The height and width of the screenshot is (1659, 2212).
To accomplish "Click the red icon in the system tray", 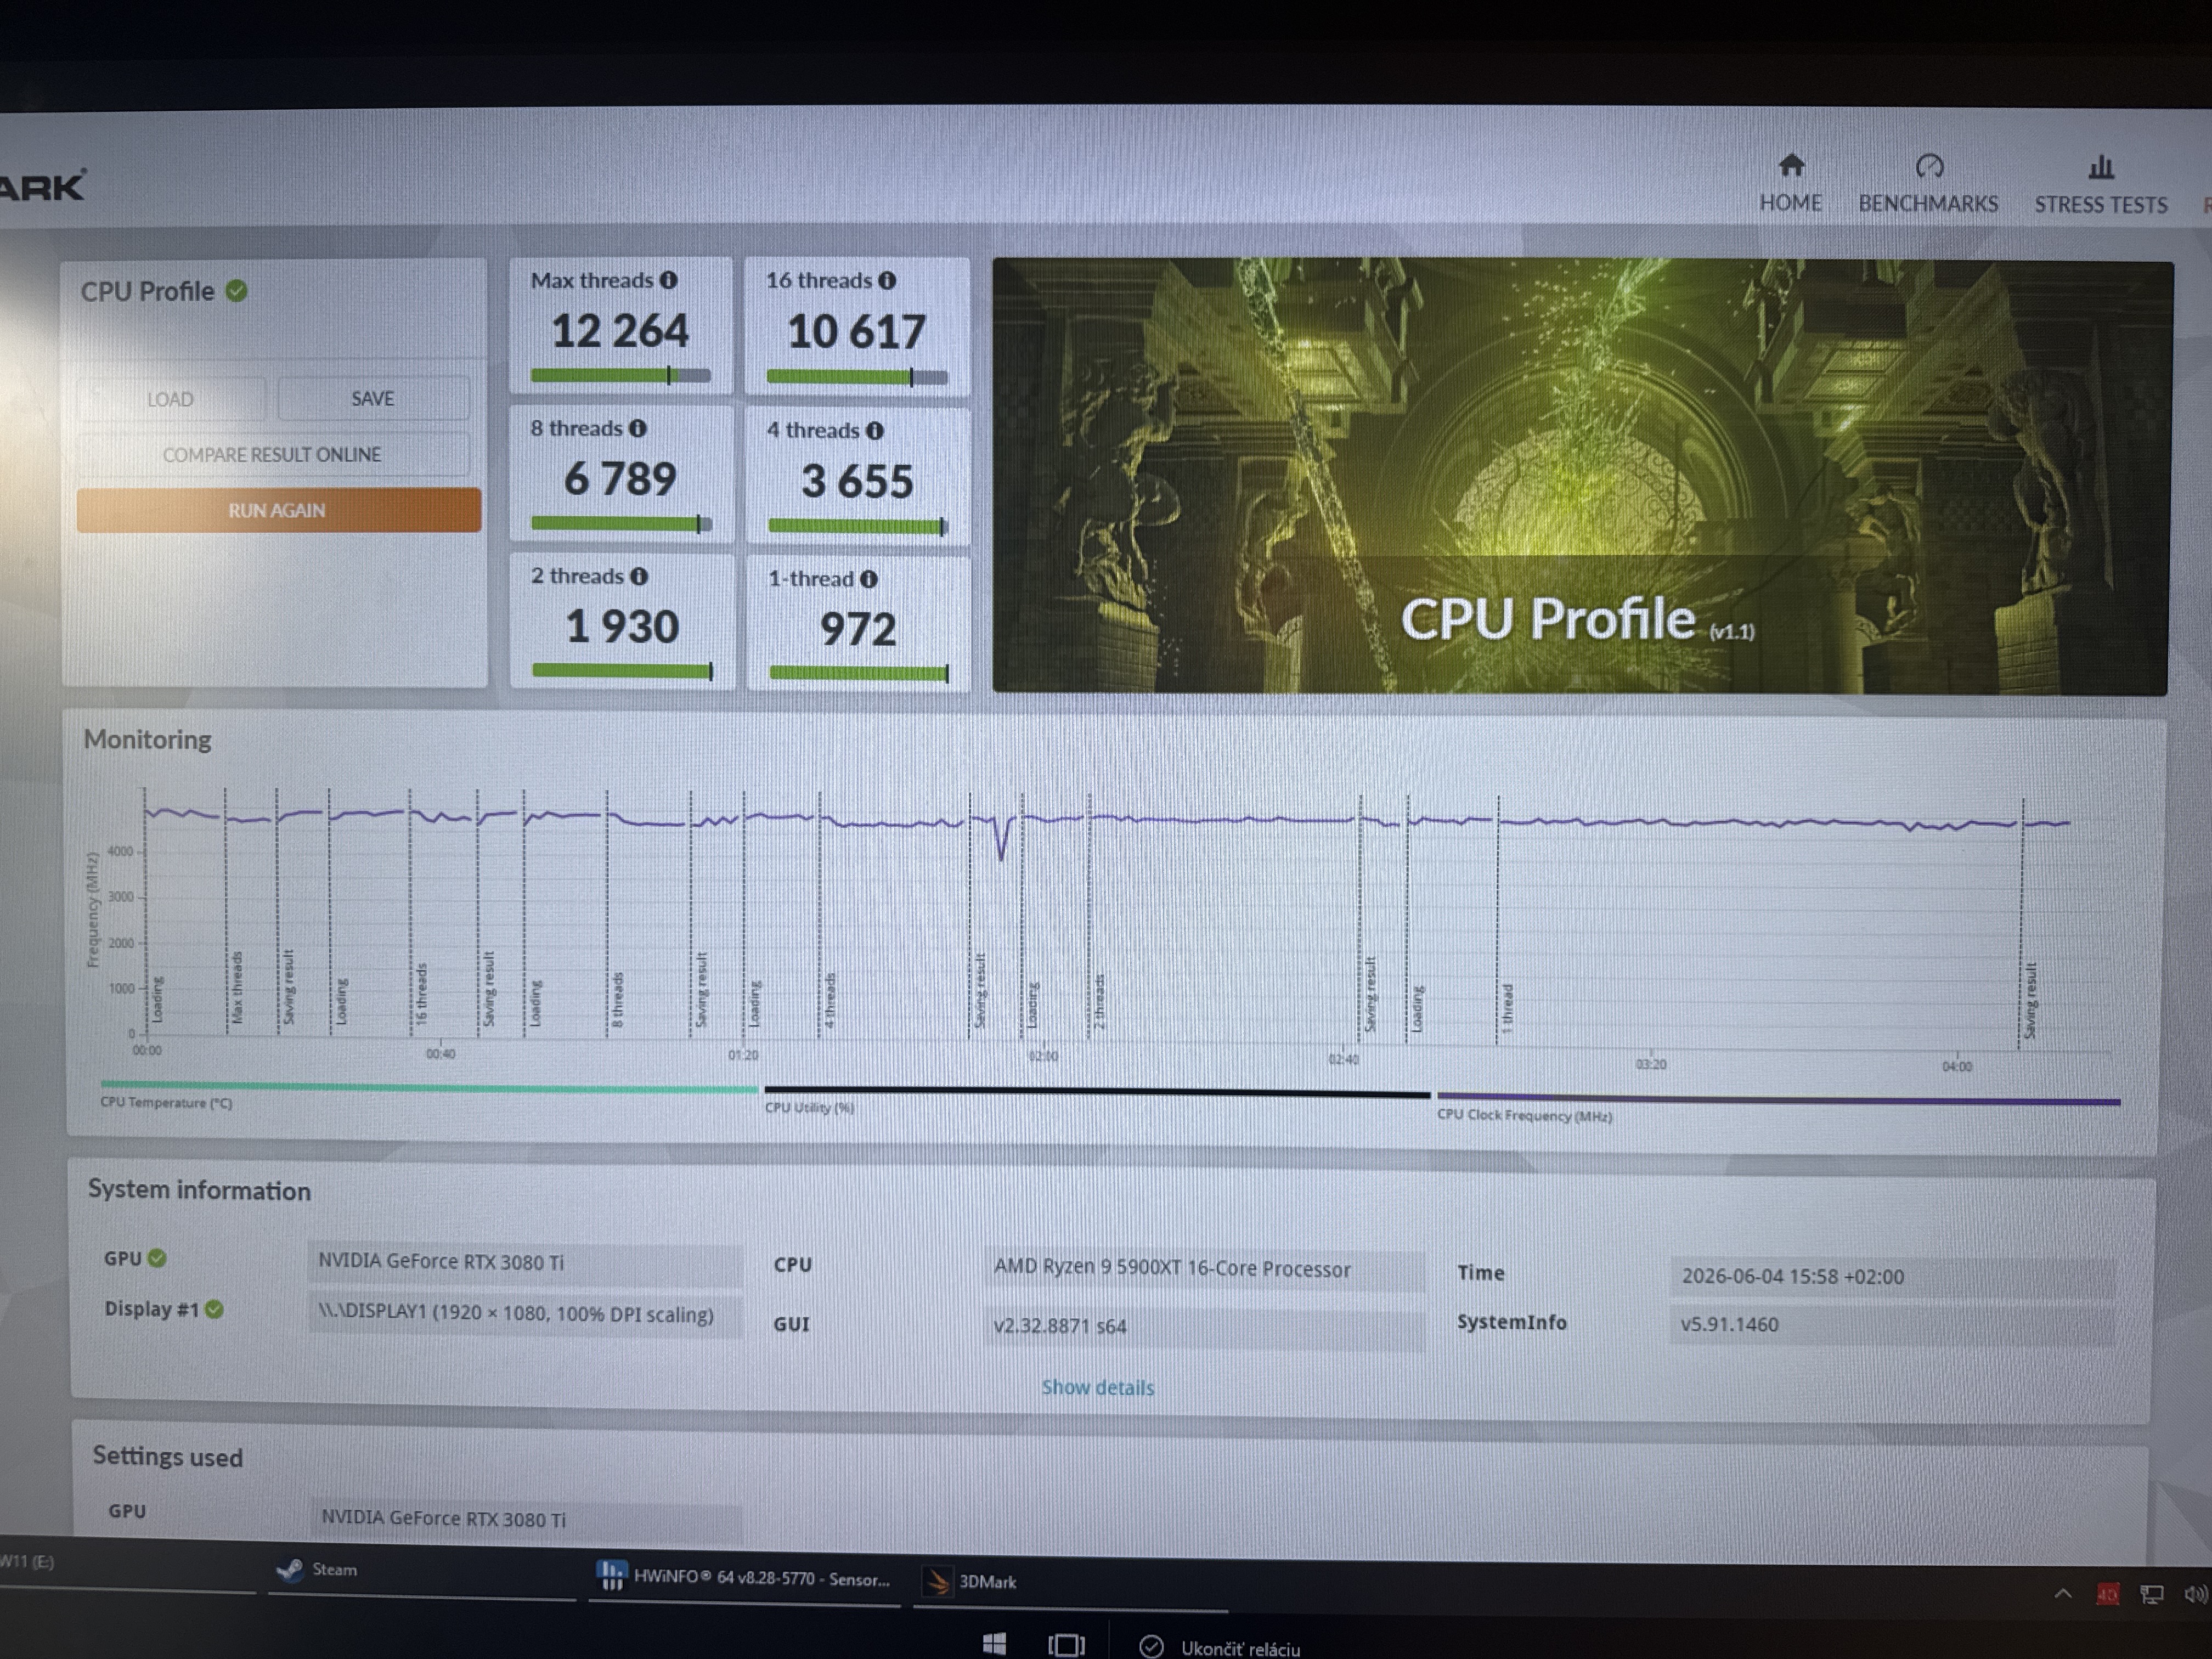I will pyautogui.click(x=2107, y=1595).
